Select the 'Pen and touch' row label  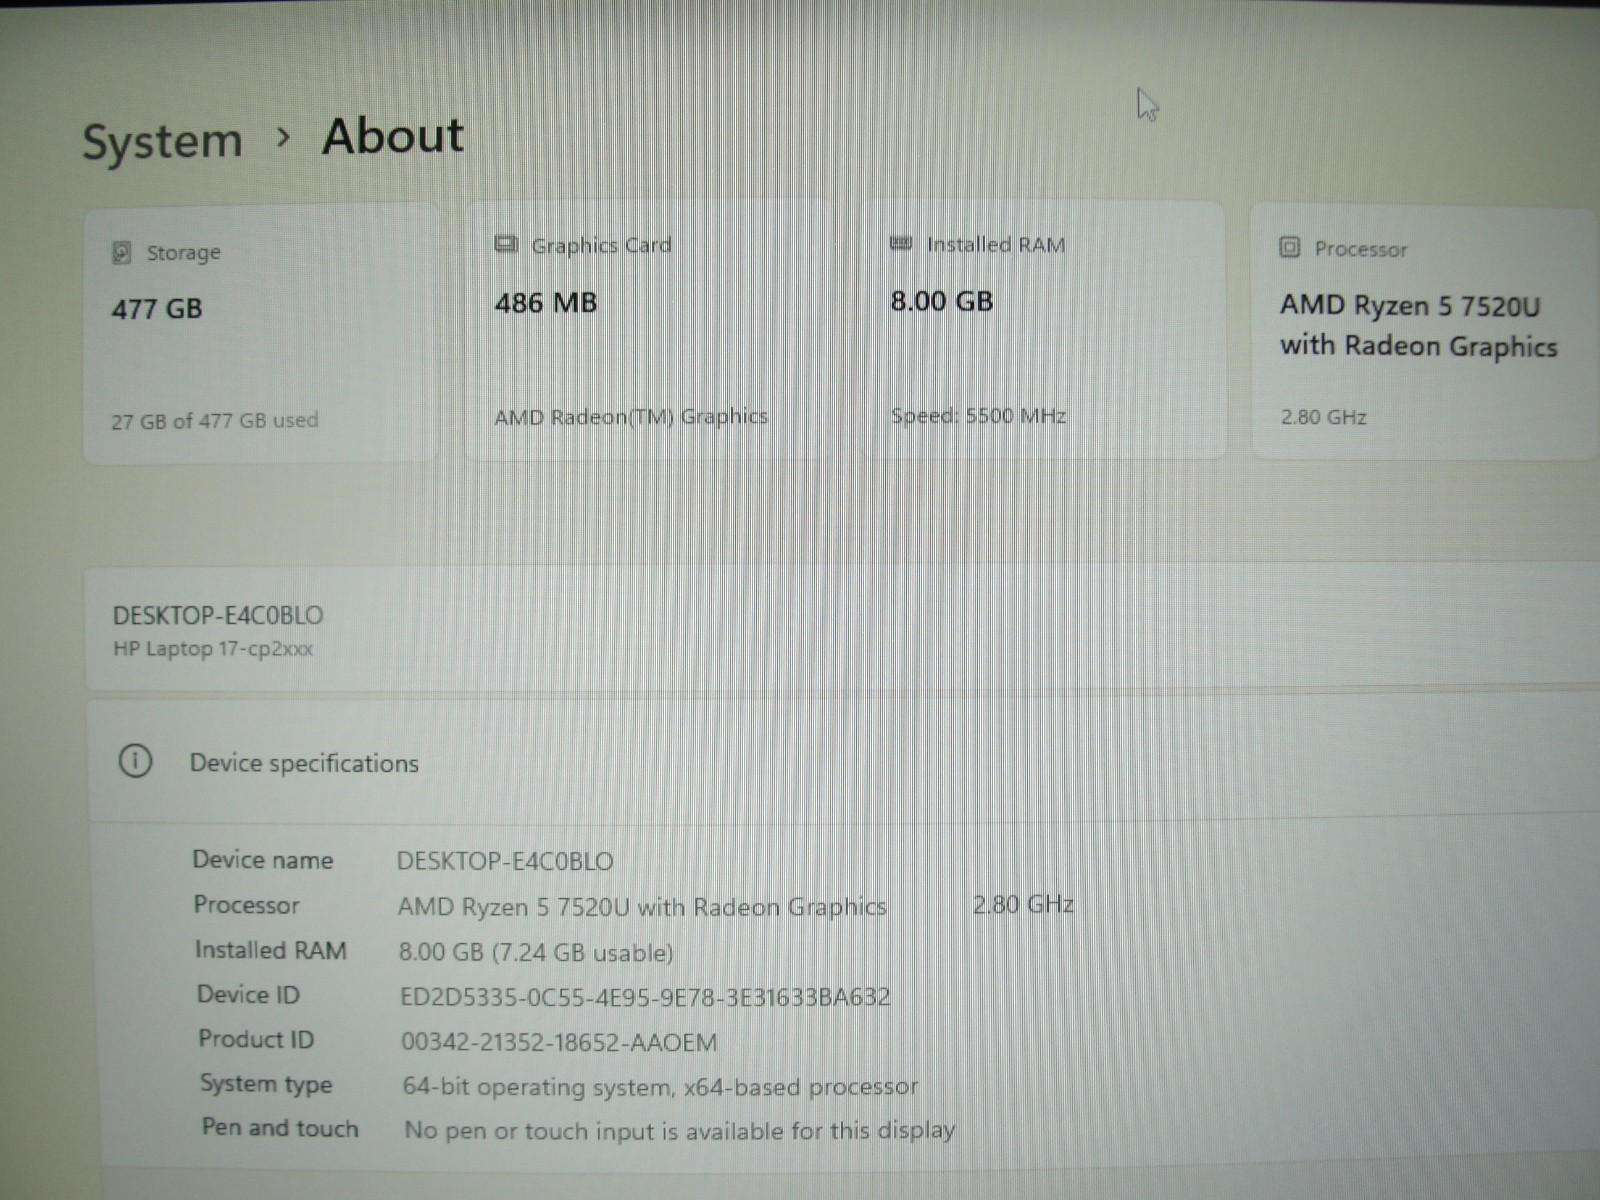(280, 1128)
